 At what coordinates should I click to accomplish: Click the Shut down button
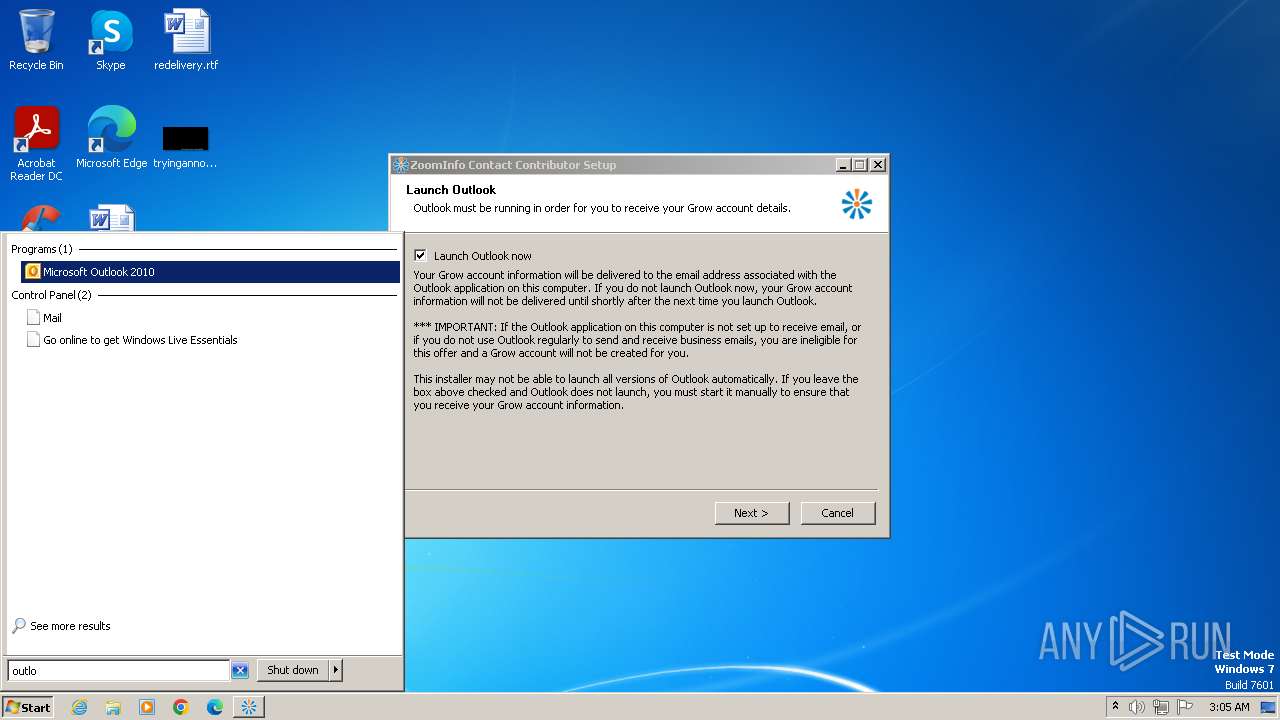point(292,670)
